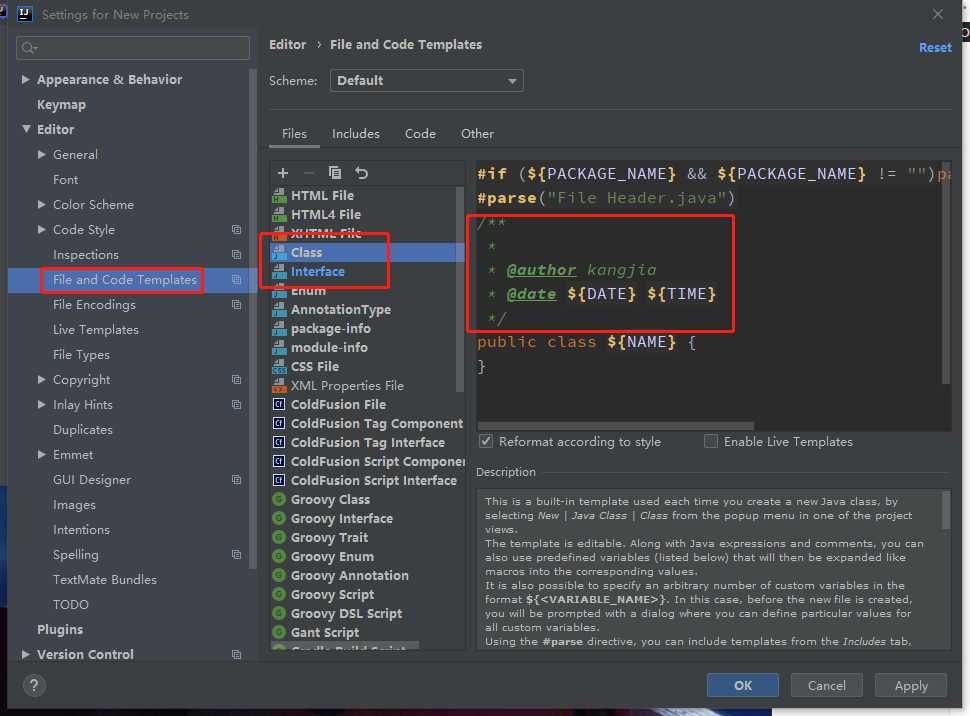Switch to the Other tab
This screenshot has width=970, height=716.
(x=477, y=134)
